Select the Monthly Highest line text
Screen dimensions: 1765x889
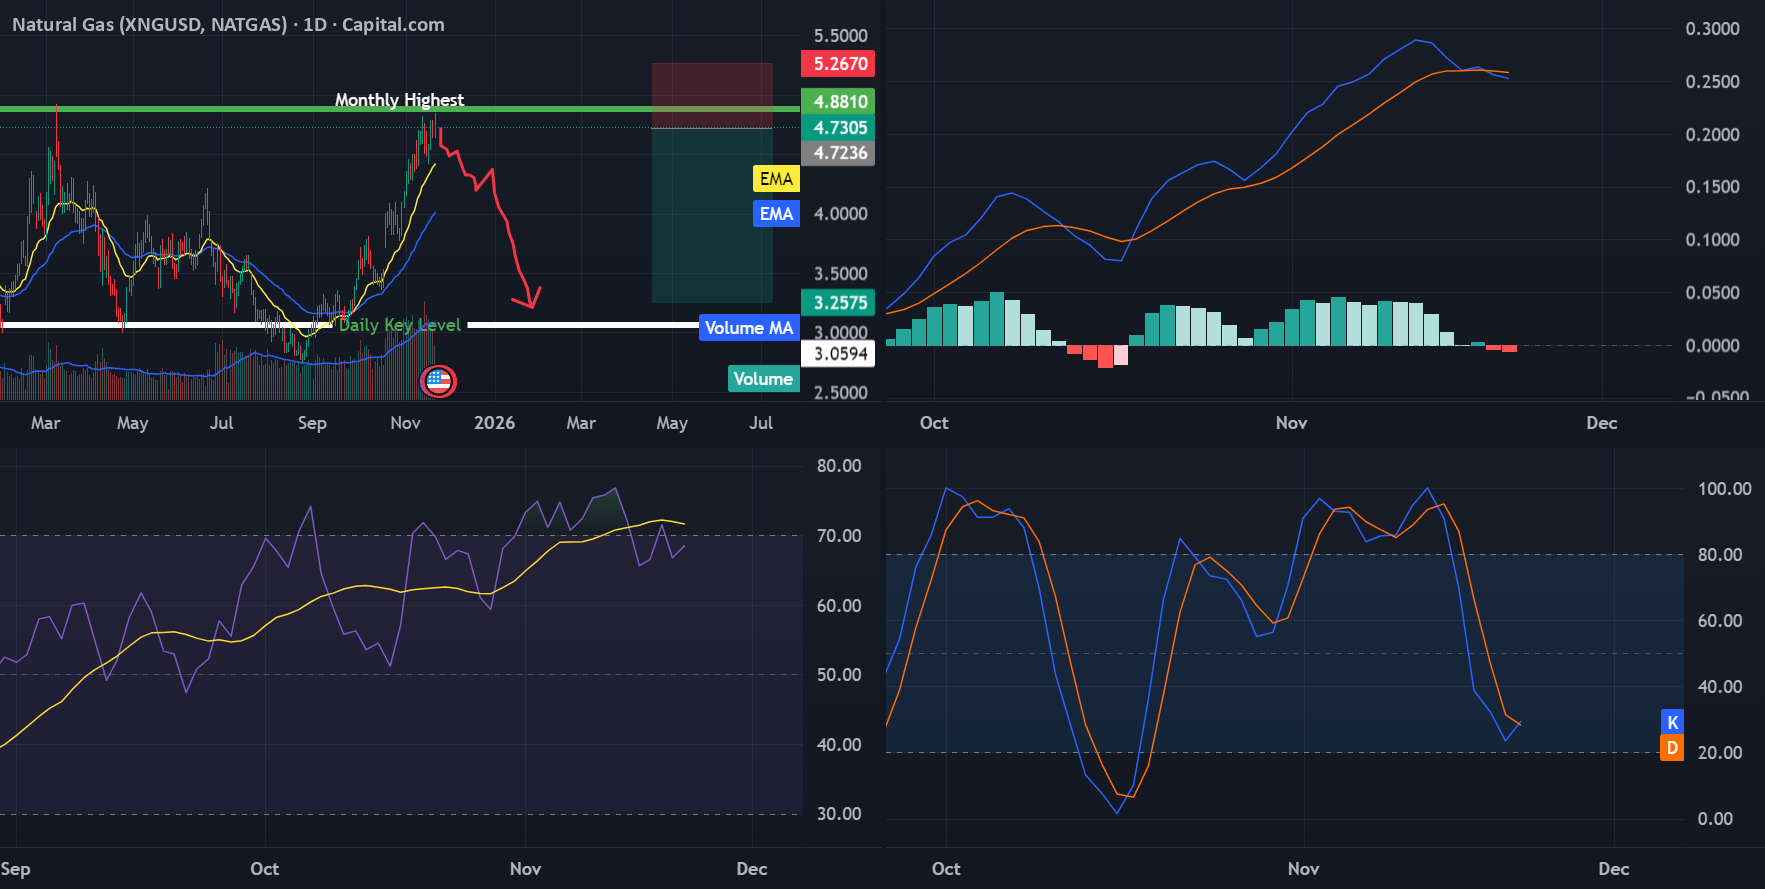399,99
